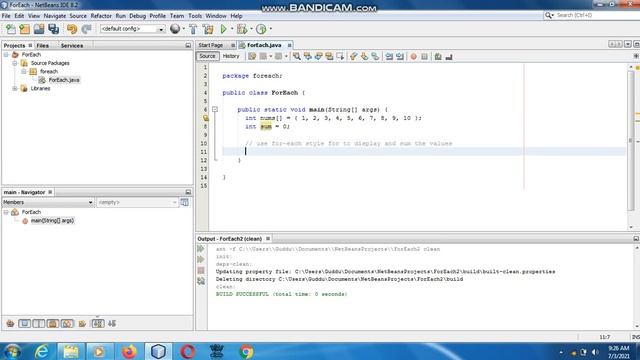This screenshot has height=360, width=640.
Task: Click the Clean and Build icon
Action: [208, 29]
